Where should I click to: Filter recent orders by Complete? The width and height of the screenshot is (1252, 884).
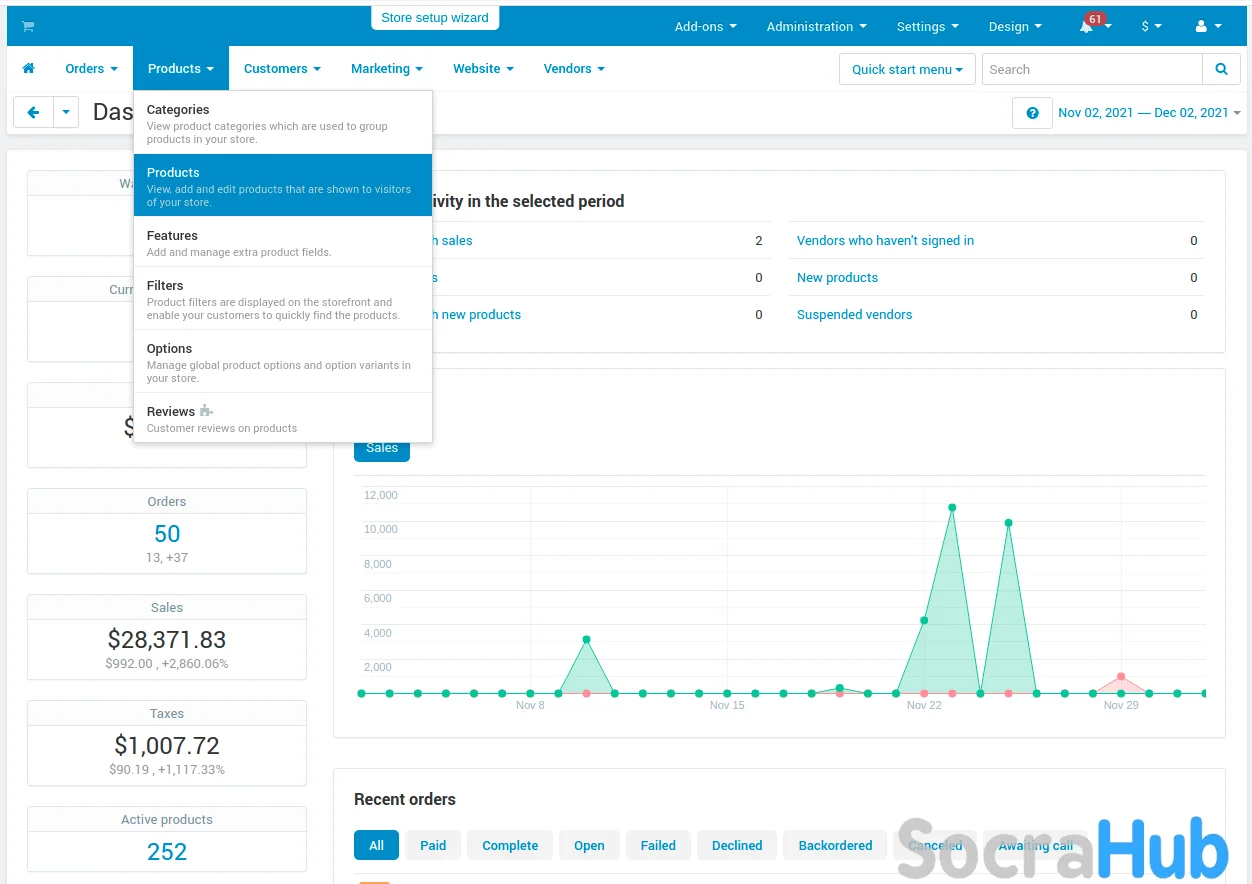510,845
